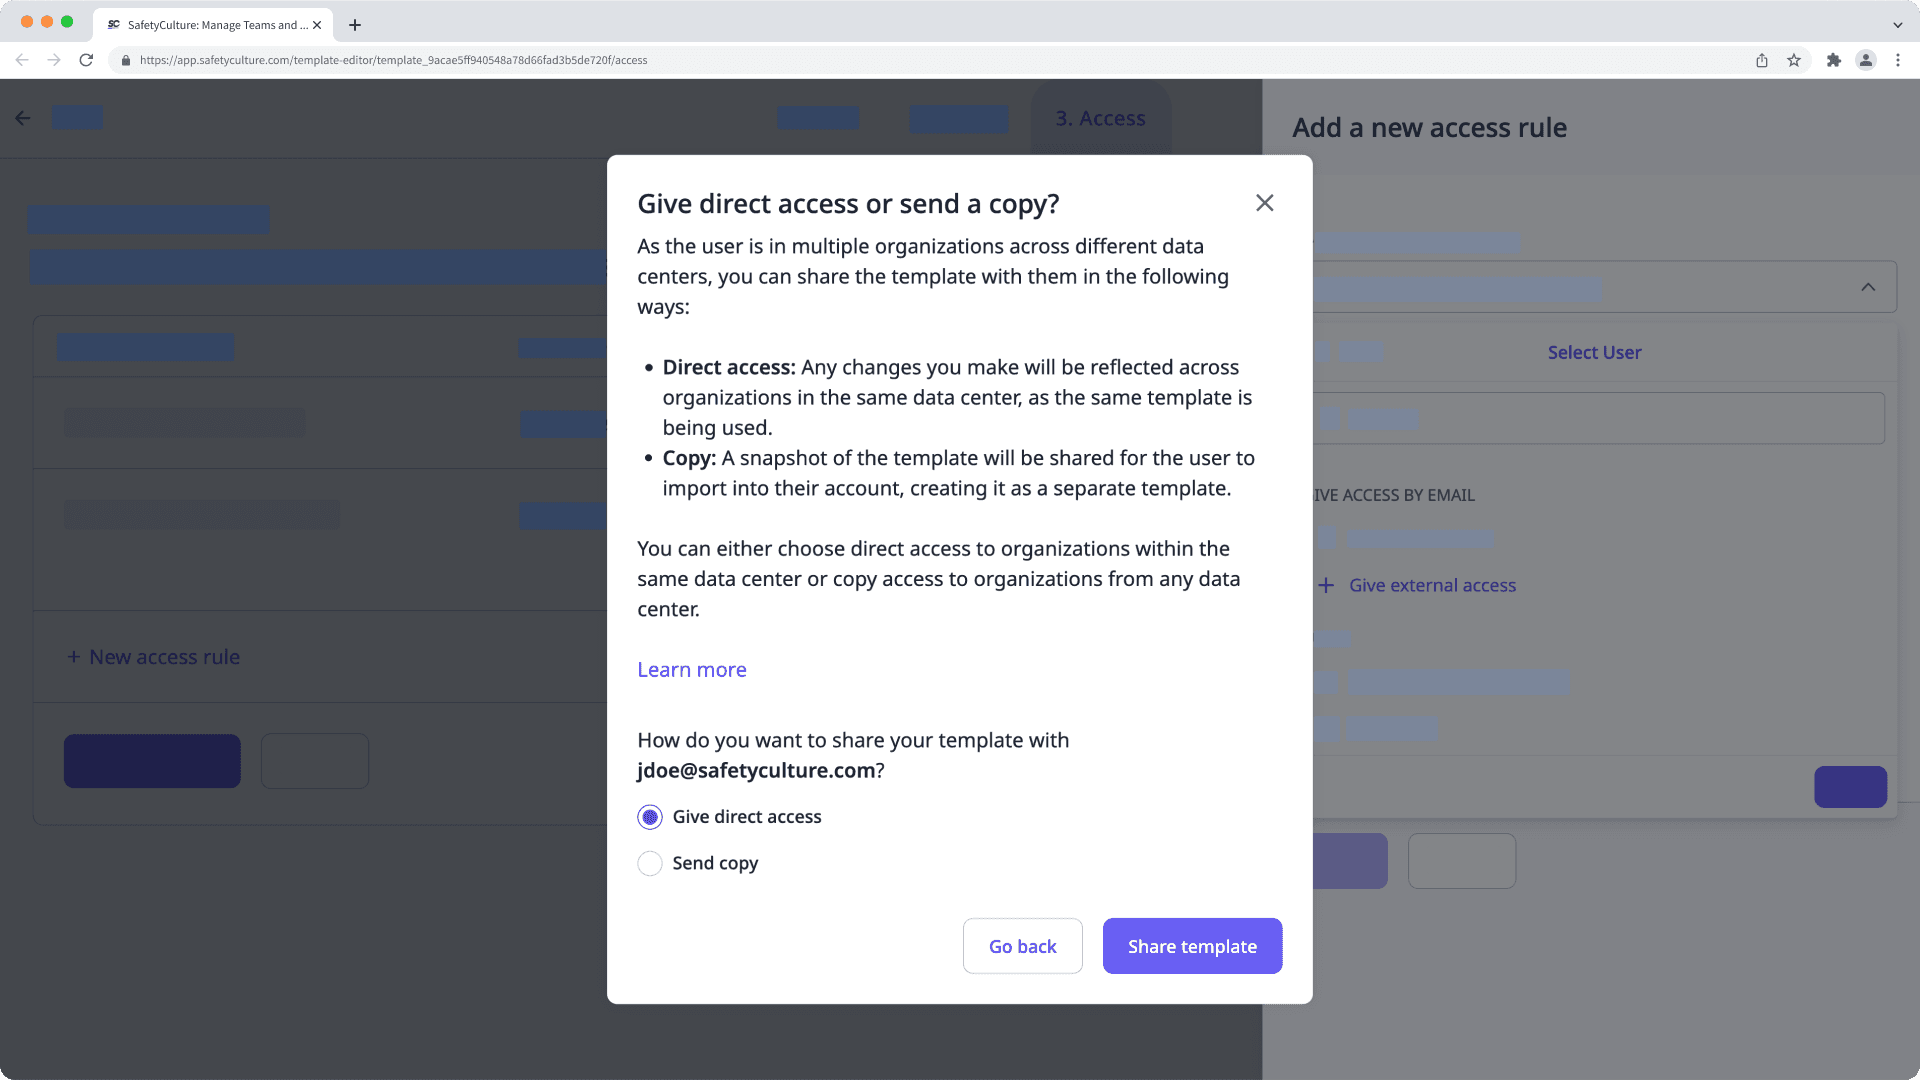Click the Select User link
1920x1080 pixels.
pos(1594,352)
